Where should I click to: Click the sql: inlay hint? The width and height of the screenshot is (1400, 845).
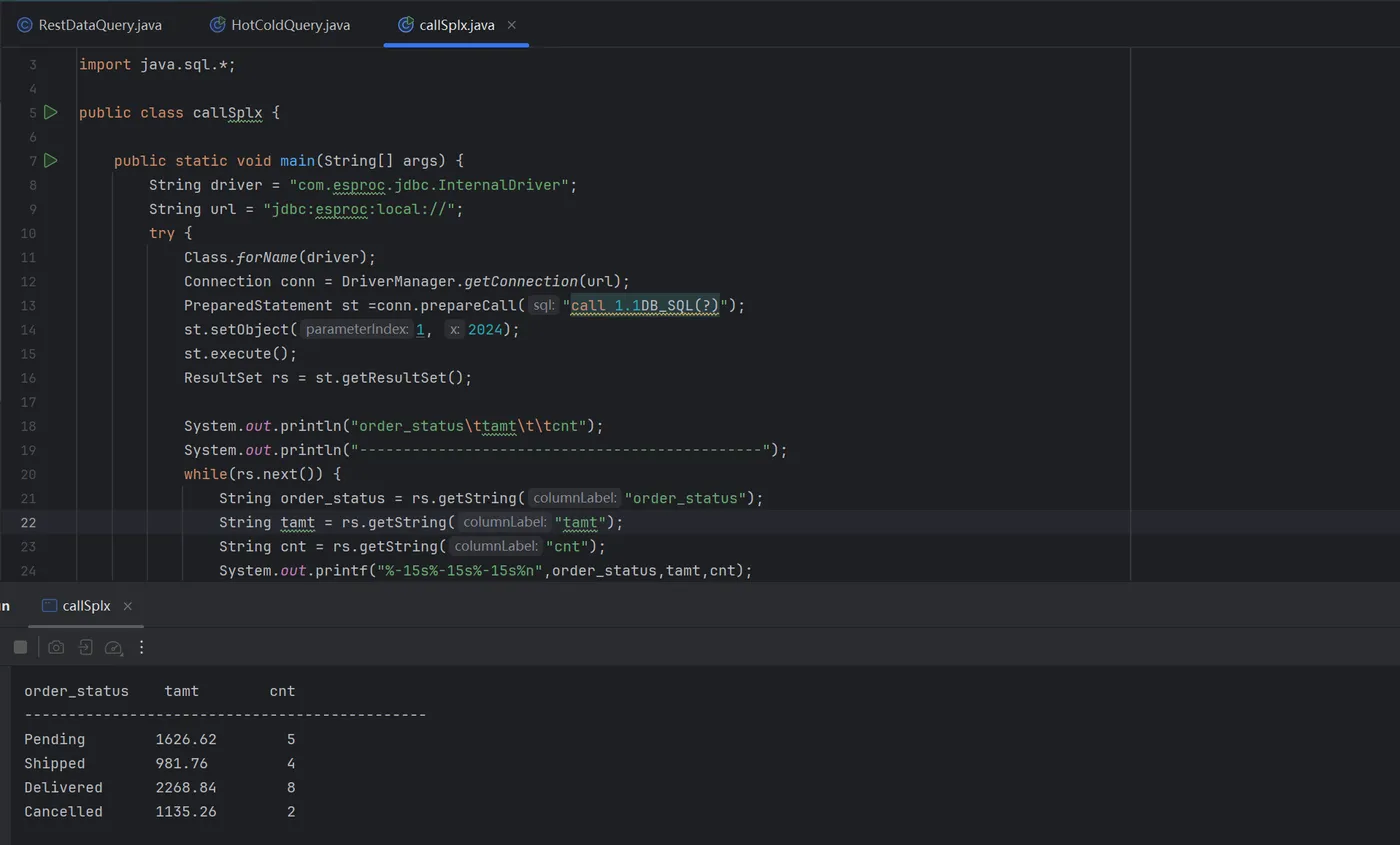click(543, 305)
